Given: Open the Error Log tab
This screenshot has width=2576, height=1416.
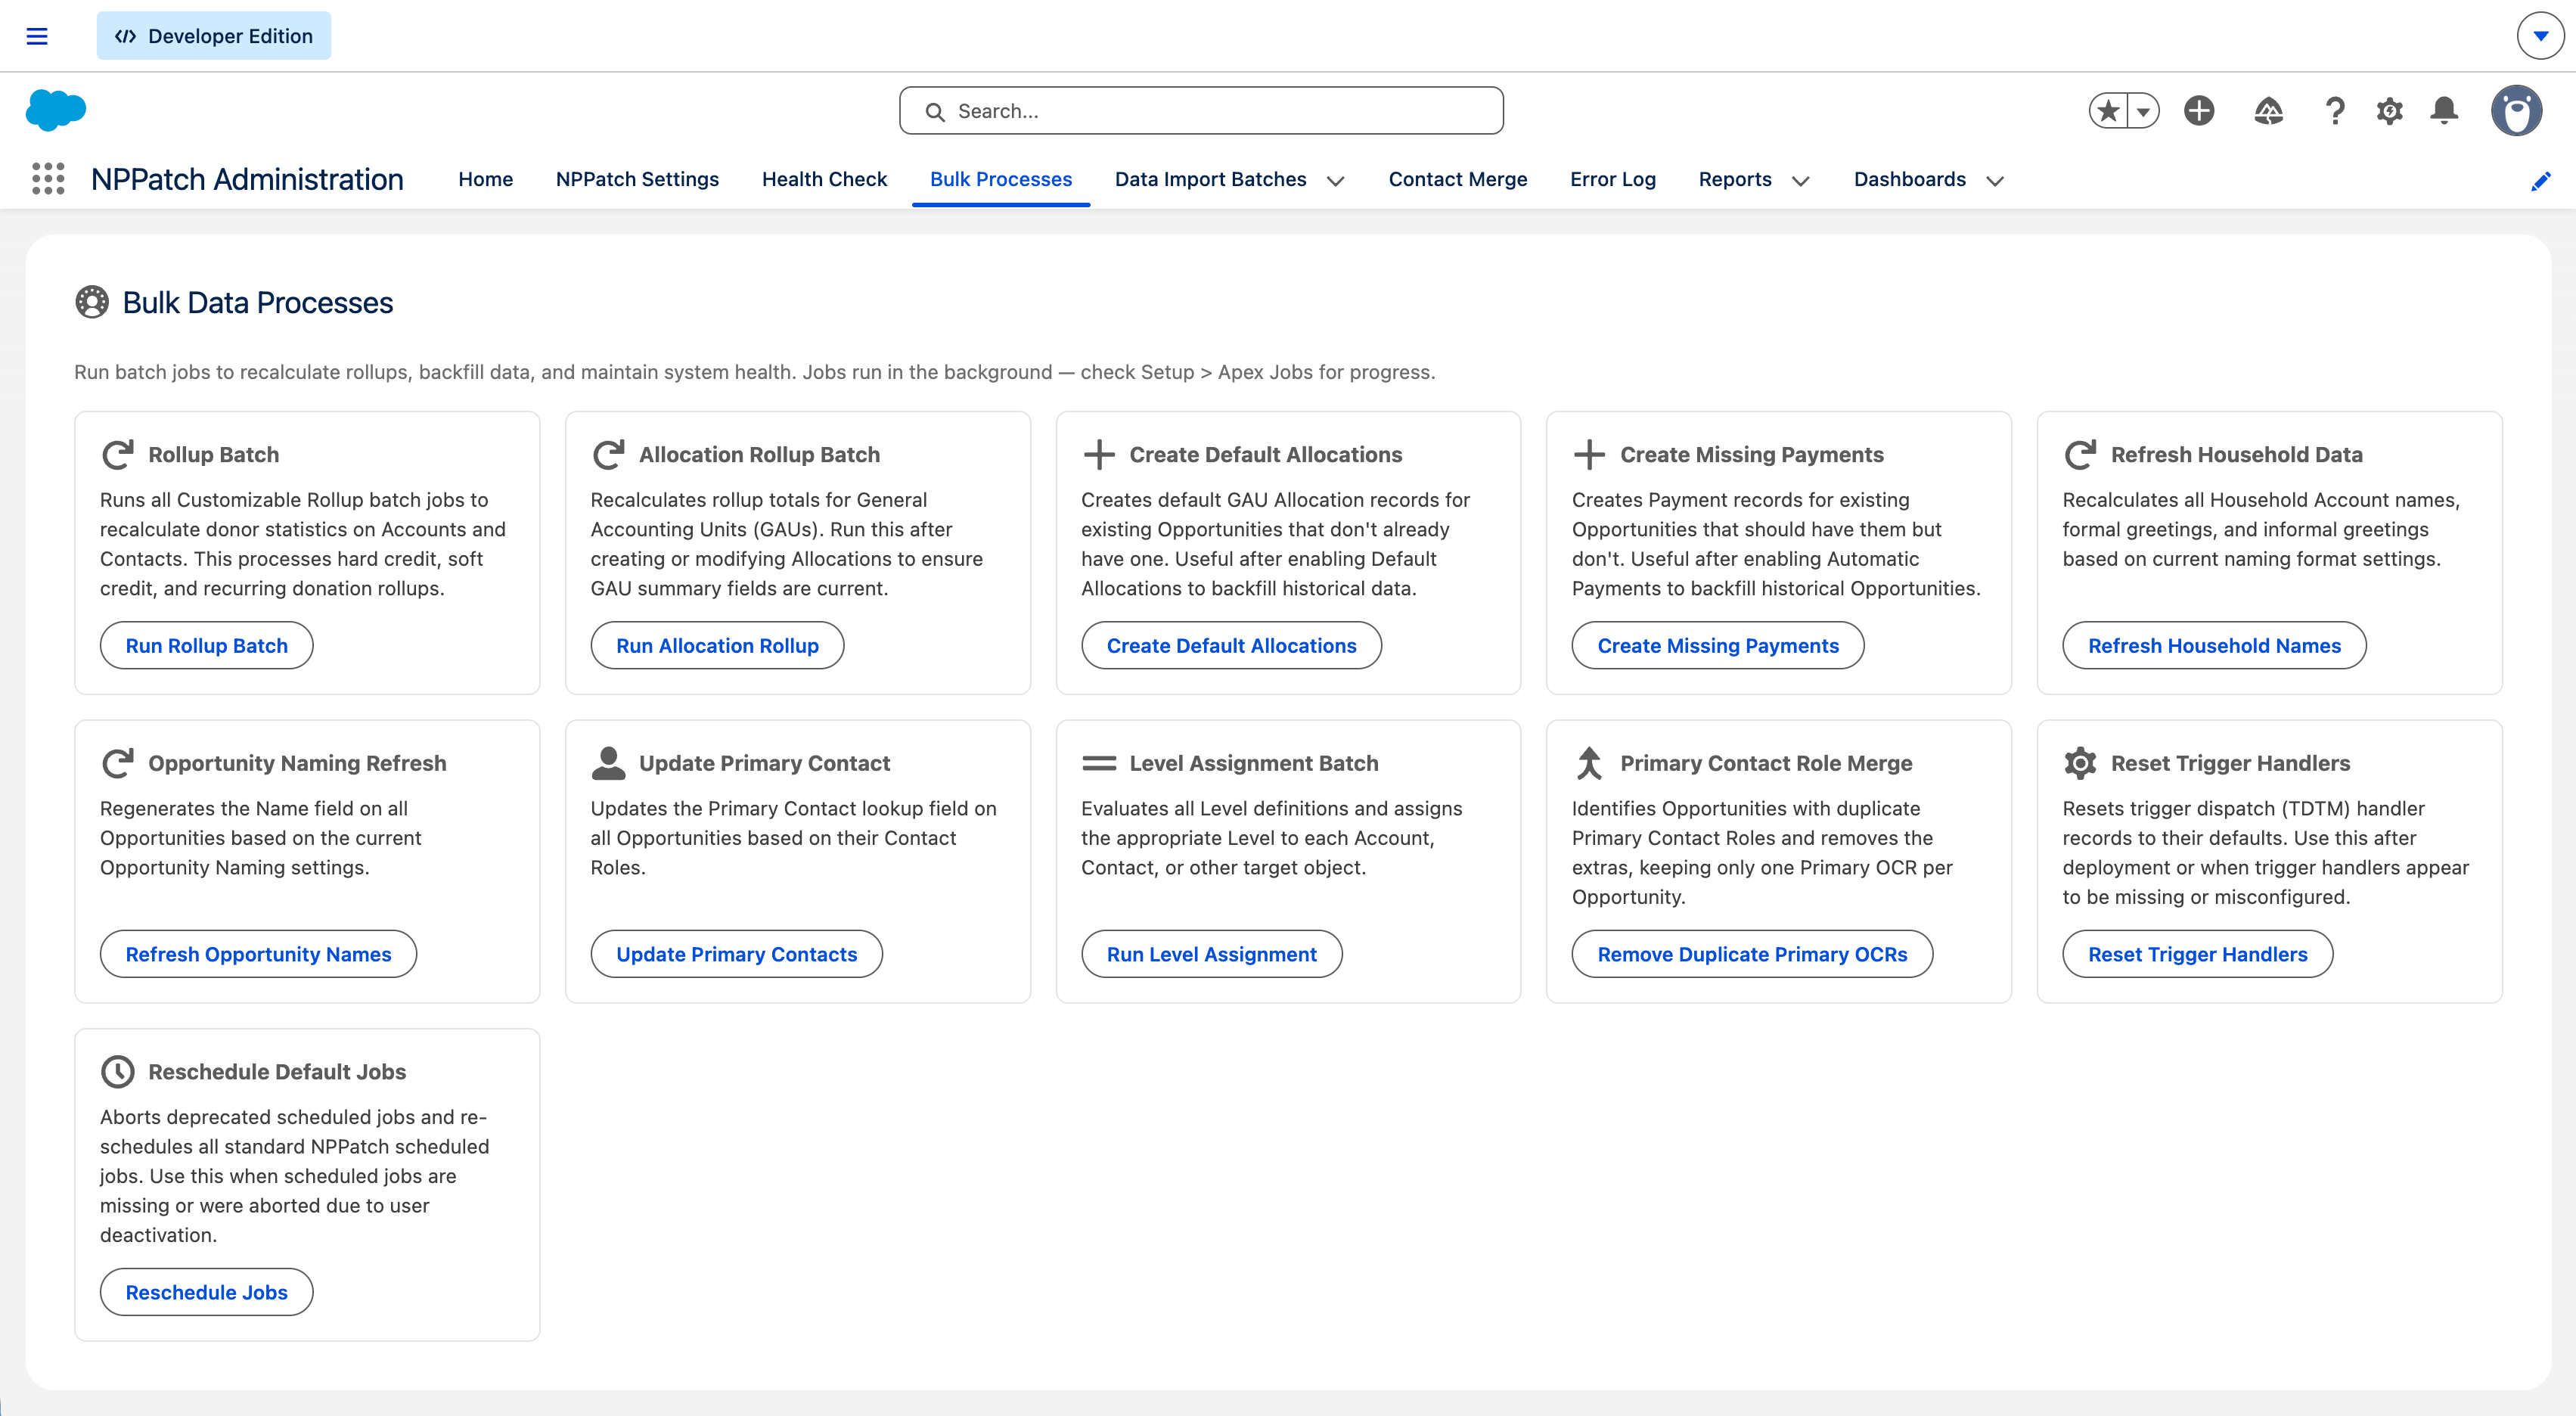Looking at the screenshot, I should [x=1612, y=179].
